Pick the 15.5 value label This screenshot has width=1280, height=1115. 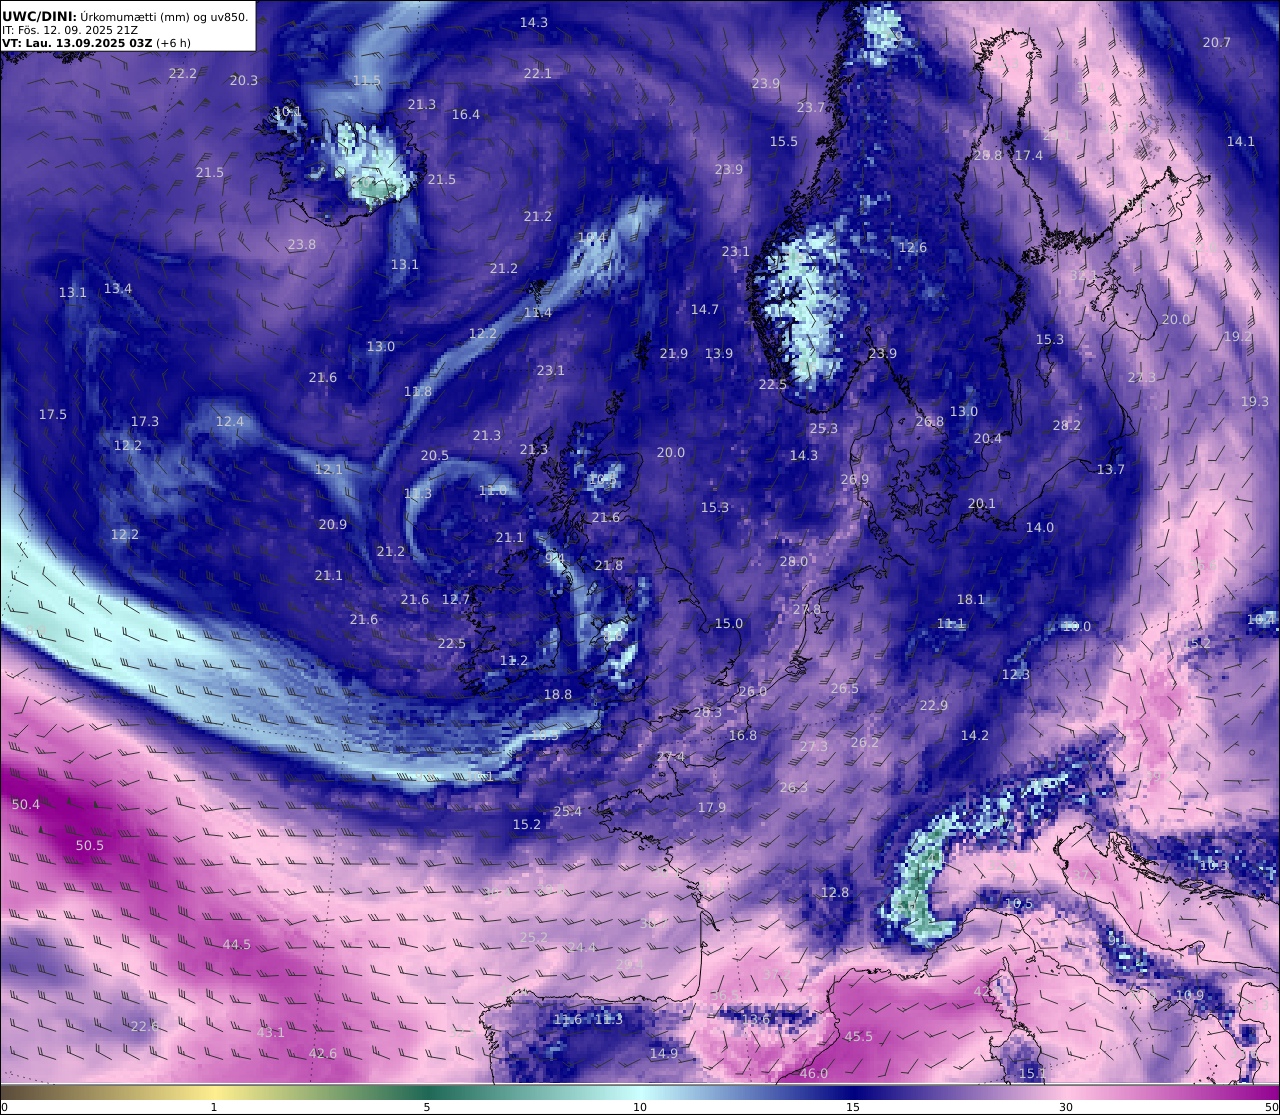pos(783,141)
